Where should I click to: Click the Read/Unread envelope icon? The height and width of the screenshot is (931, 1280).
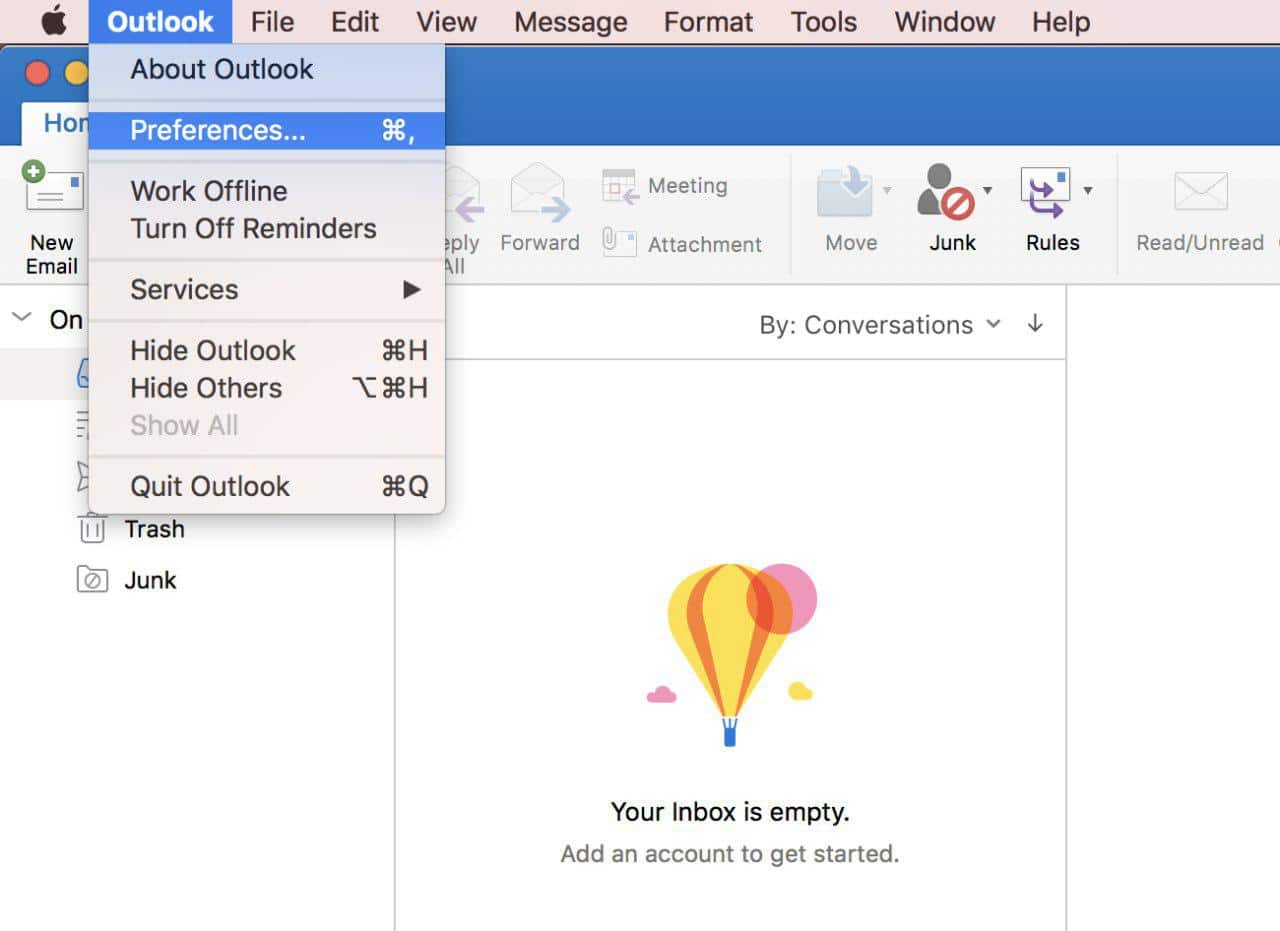[1200, 192]
